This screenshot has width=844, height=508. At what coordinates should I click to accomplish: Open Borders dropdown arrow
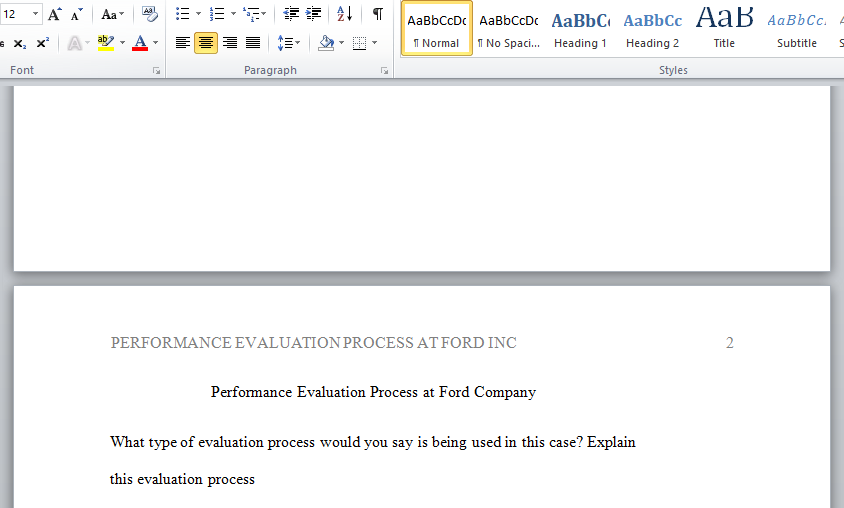coord(375,43)
